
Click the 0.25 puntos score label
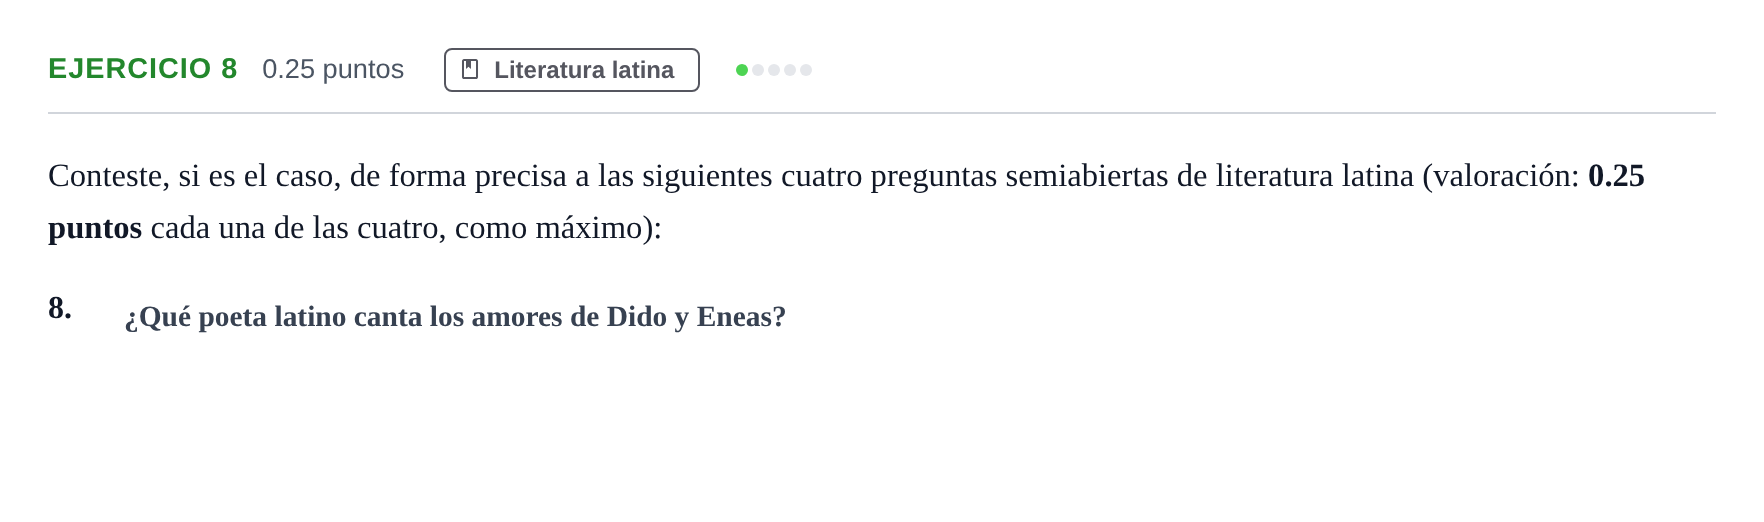tap(333, 69)
